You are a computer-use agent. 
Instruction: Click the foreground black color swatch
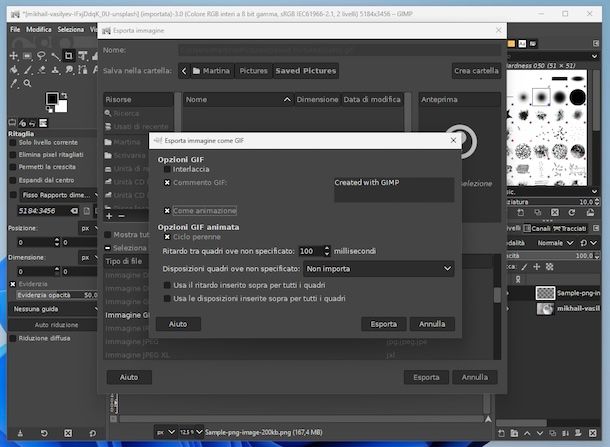coord(51,98)
